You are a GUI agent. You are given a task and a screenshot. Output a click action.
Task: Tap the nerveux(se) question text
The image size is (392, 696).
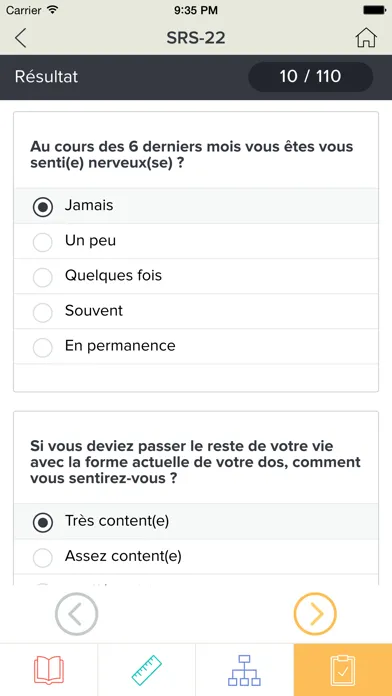pyautogui.click(x=191, y=155)
